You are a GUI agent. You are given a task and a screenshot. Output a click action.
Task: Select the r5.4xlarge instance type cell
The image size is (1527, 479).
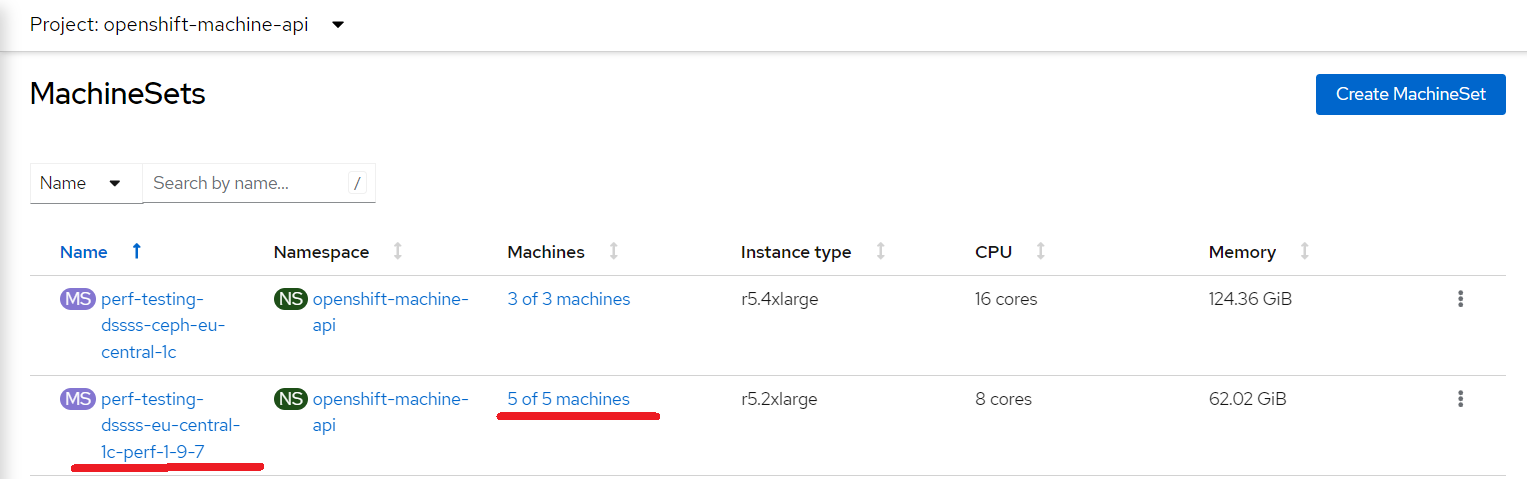780,299
